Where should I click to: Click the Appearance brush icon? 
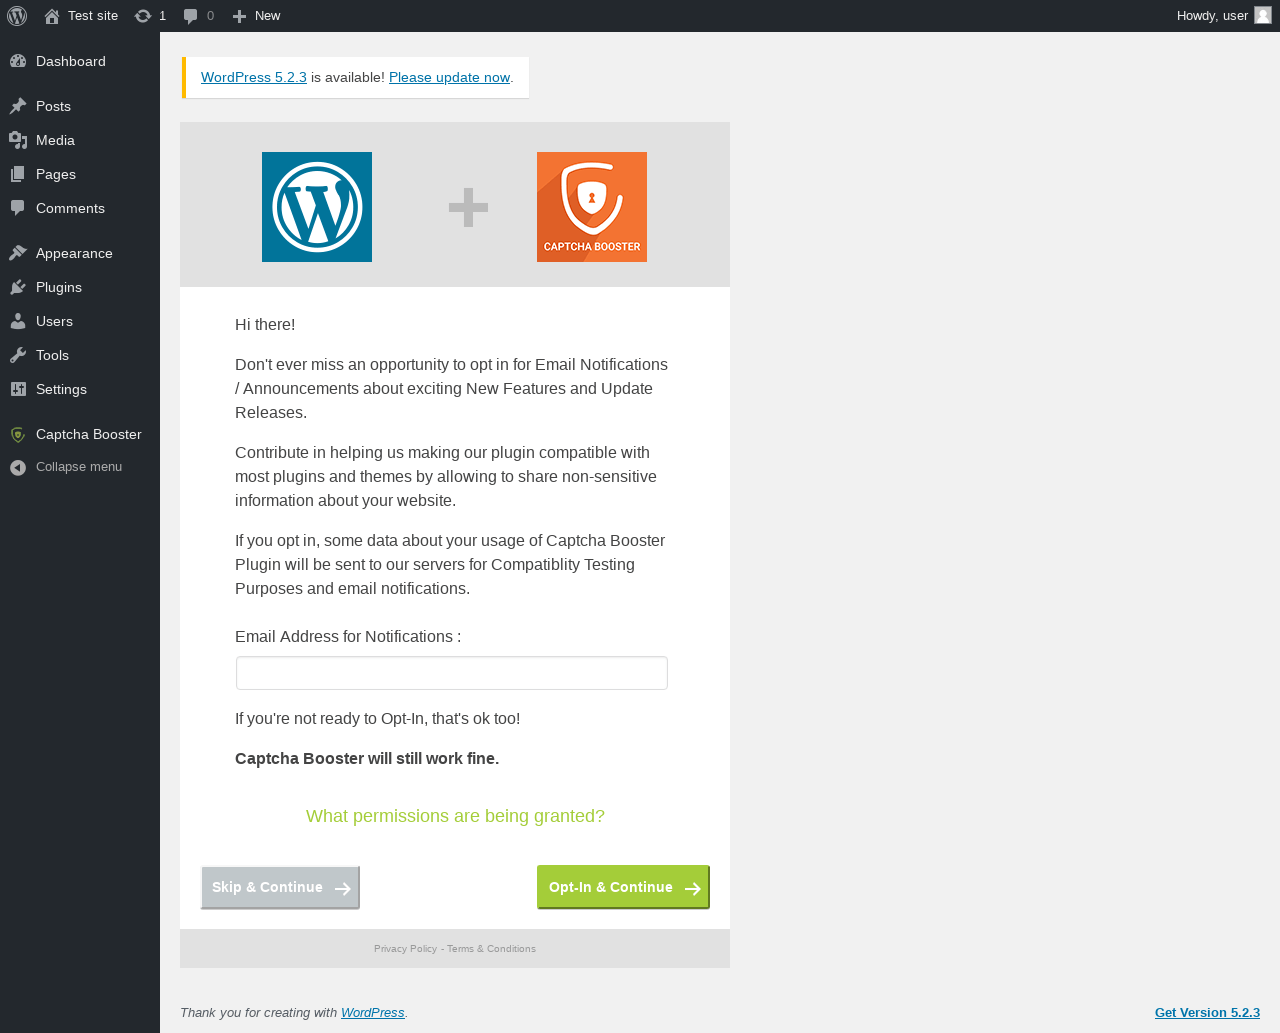coord(18,253)
